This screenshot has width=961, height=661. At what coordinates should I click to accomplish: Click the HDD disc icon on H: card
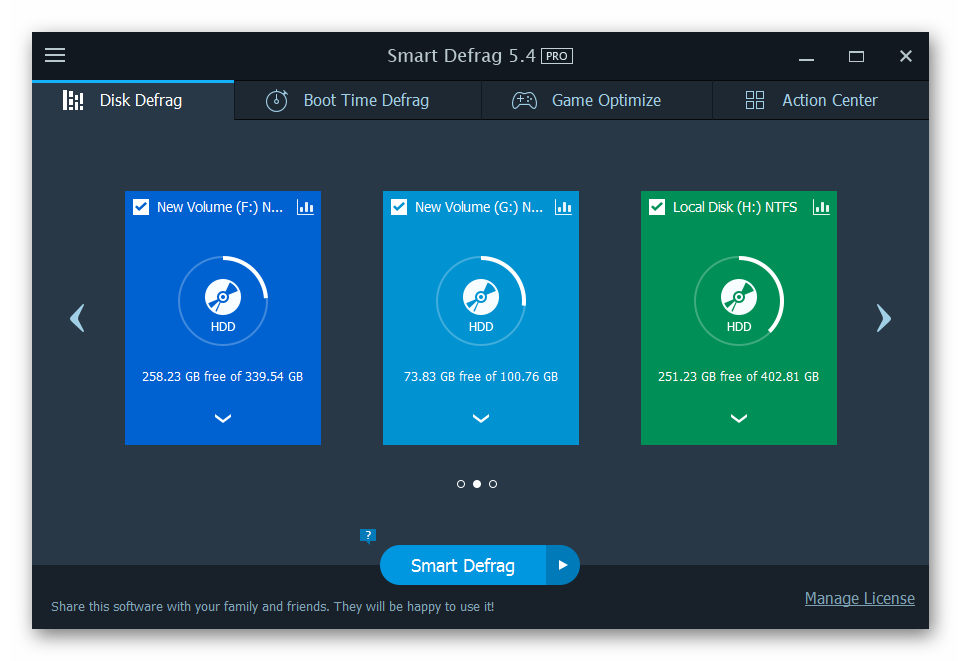[739, 297]
